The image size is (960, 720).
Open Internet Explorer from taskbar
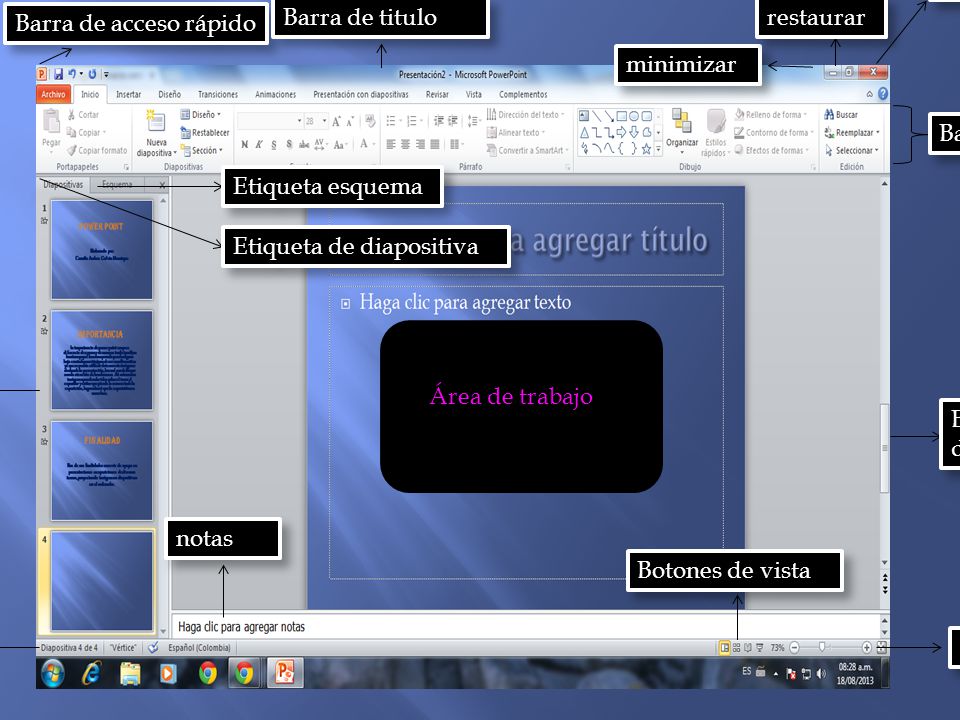[91, 673]
